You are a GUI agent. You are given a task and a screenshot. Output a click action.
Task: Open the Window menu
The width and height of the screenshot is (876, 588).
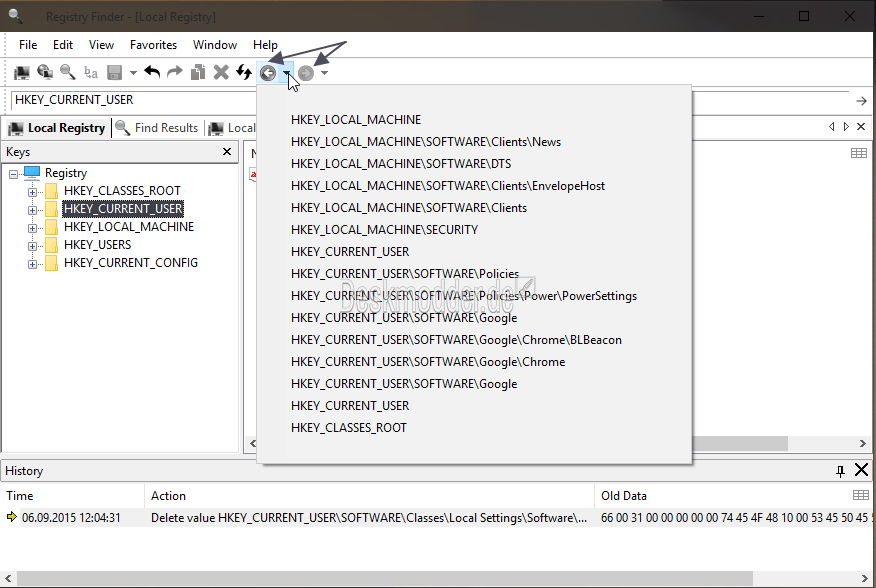coord(215,45)
